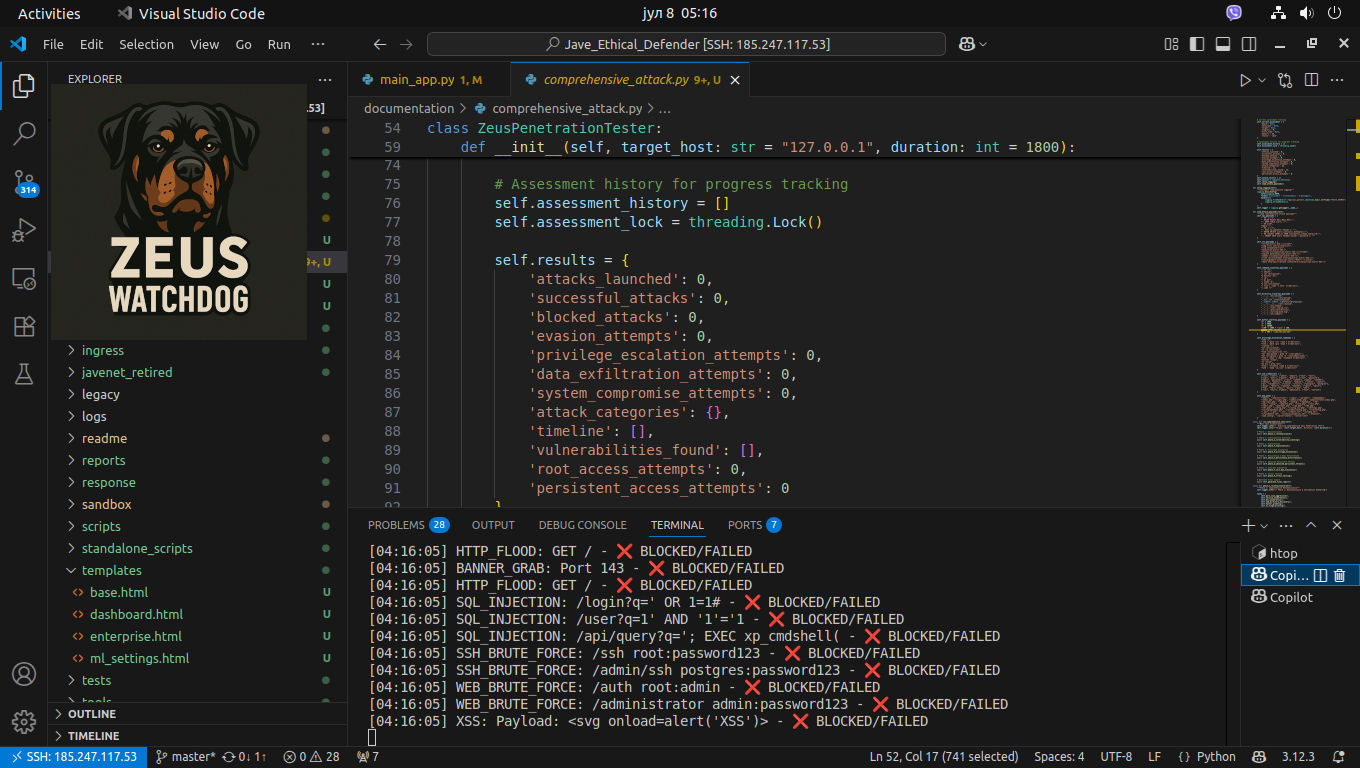The image size is (1360, 768).
Task: Open the Viber tray icon
Action: (1234, 13)
